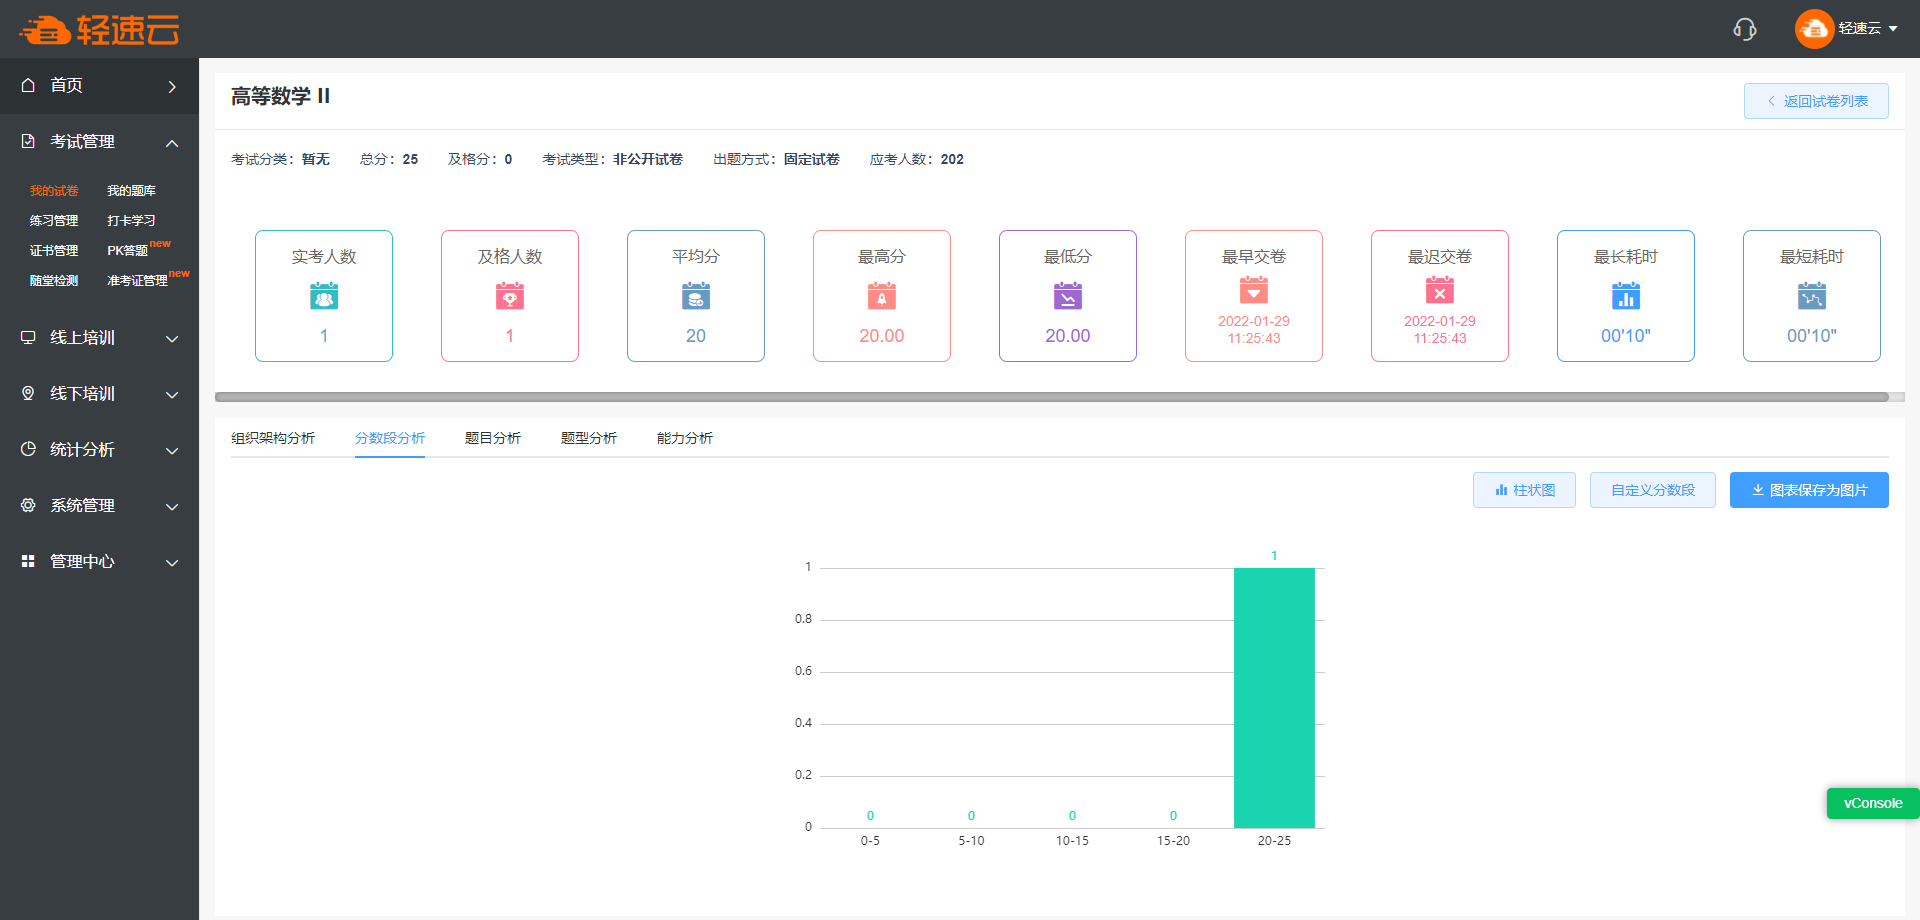1920x920 pixels.
Task: Click the 最长耗时 bar chart icon
Action: 1626,296
